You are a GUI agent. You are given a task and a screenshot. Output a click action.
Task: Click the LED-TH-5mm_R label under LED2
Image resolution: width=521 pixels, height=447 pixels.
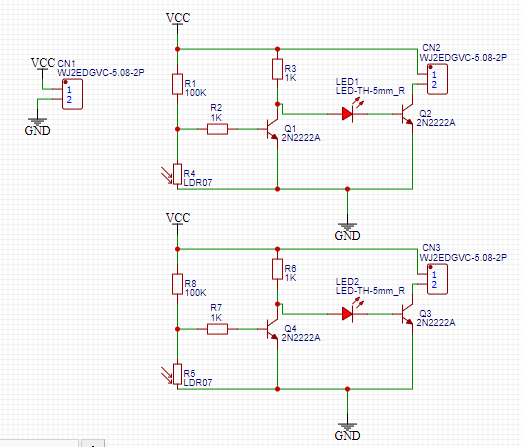point(370,291)
